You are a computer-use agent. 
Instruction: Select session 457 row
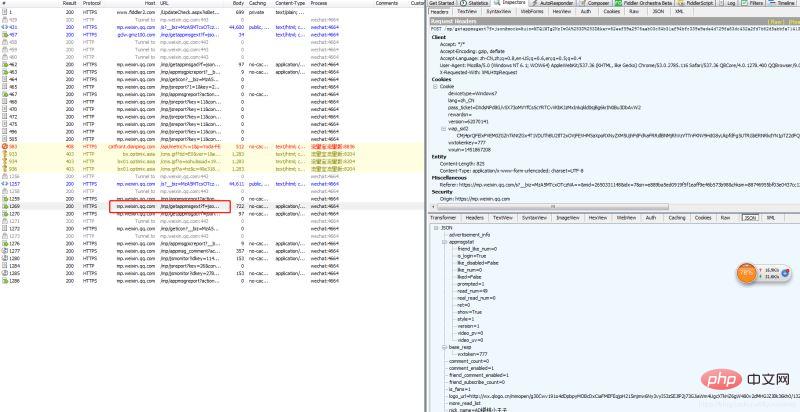[x=212, y=35]
